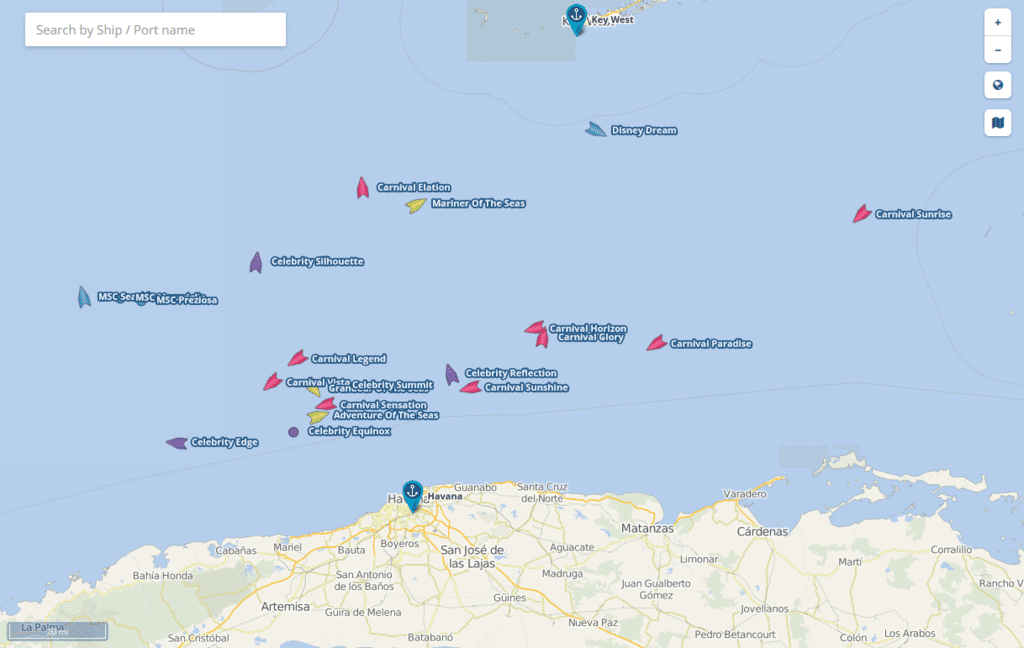Viewport: 1024px width, 648px height.
Task: Select the Carnival Elation ship marker
Action: coord(361,187)
